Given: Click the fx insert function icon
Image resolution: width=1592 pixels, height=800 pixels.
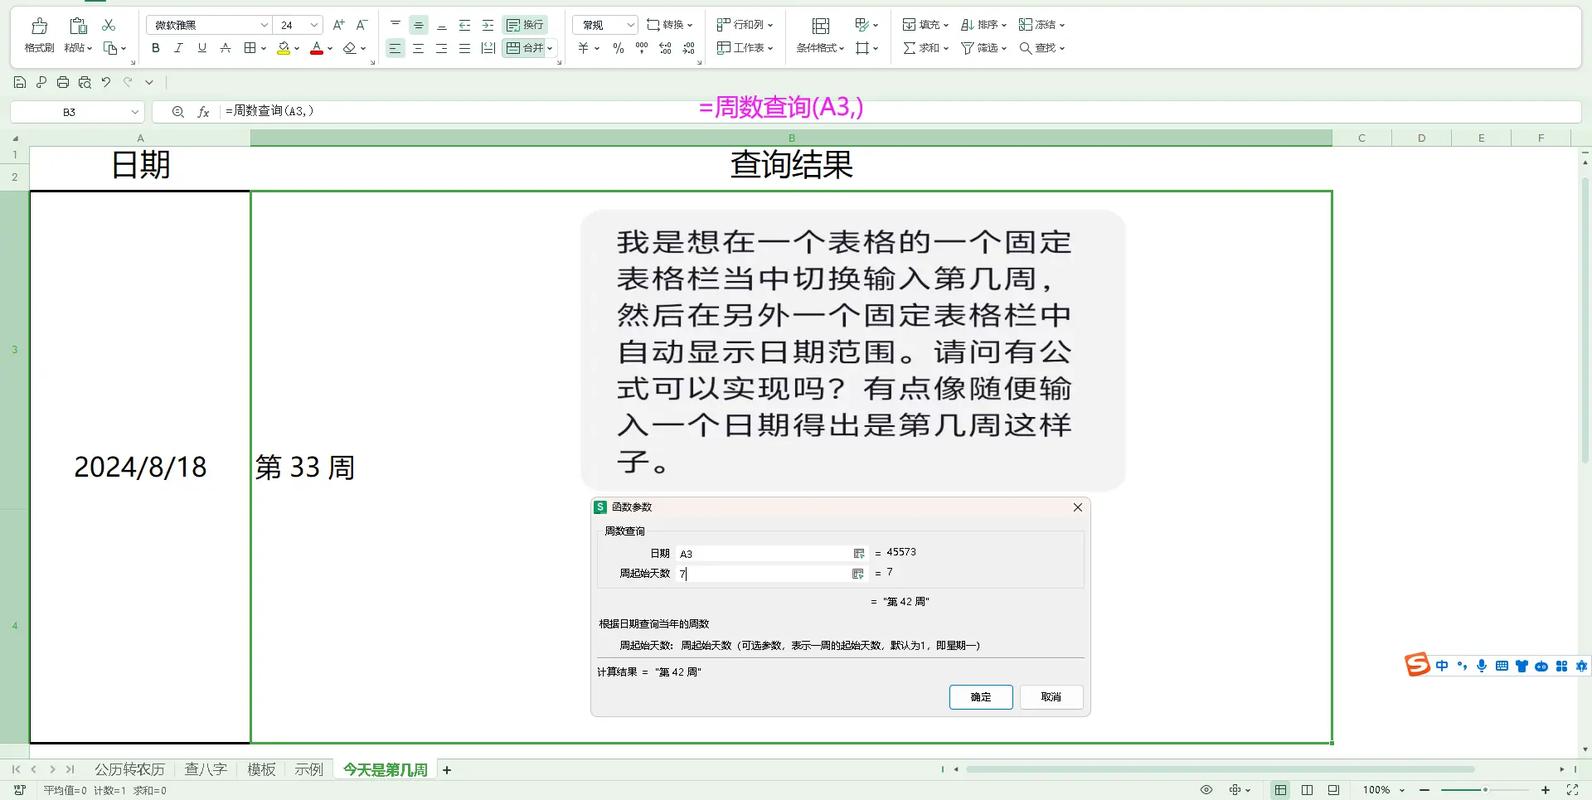Looking at the screenshot, I should [203, 112].
